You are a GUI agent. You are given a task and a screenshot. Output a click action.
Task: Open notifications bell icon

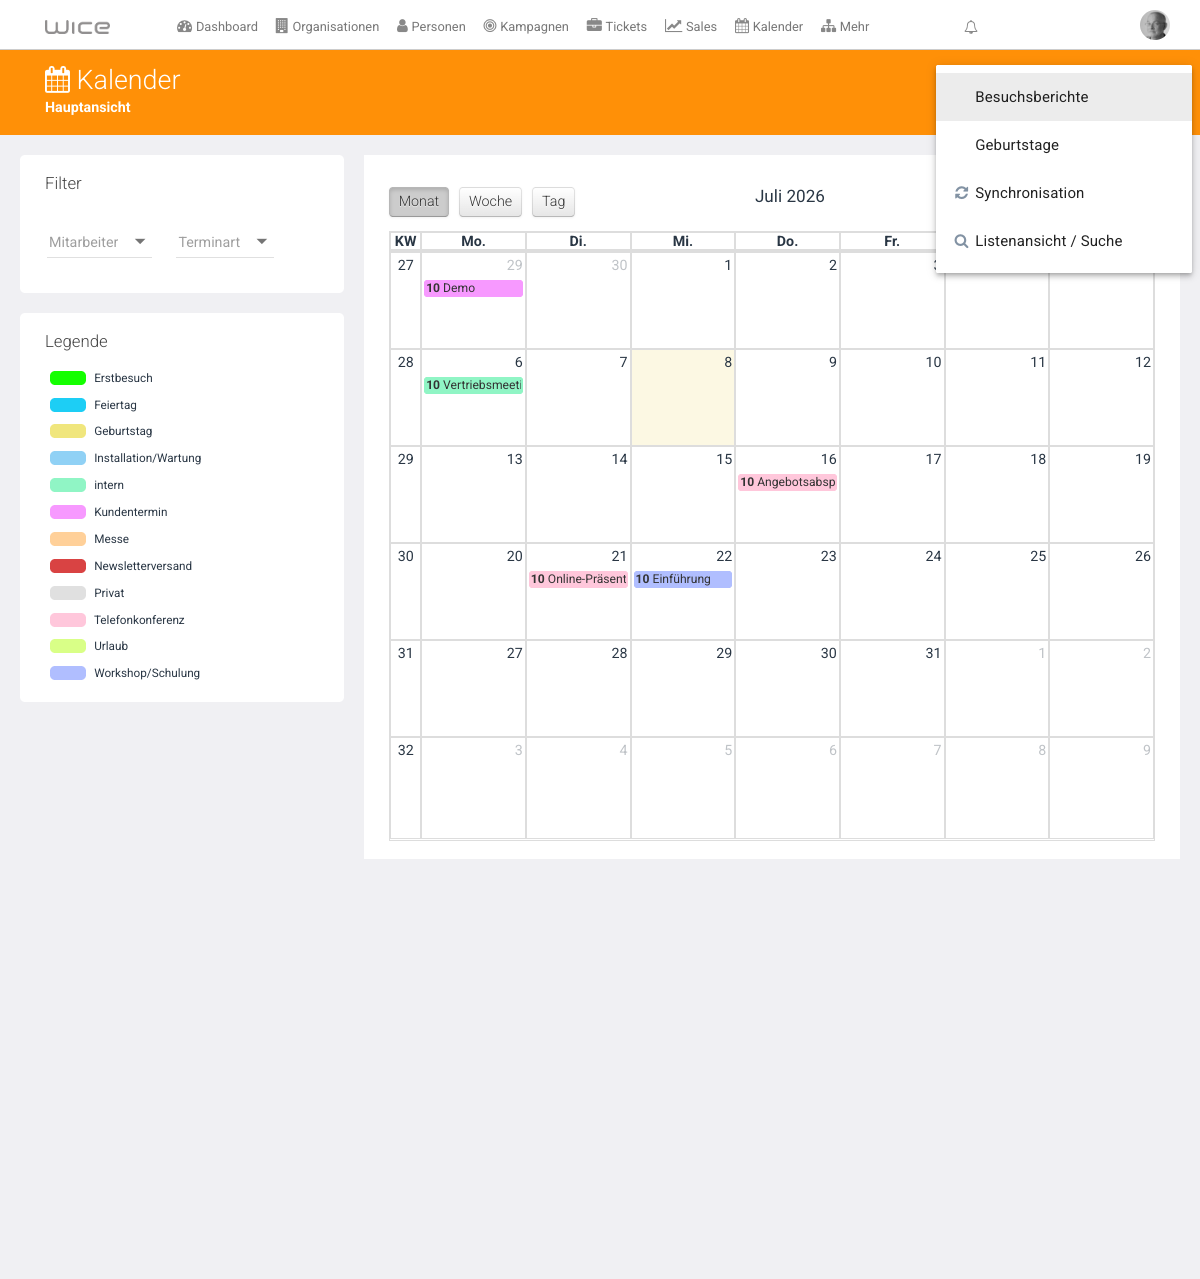(x=970, y=27)
